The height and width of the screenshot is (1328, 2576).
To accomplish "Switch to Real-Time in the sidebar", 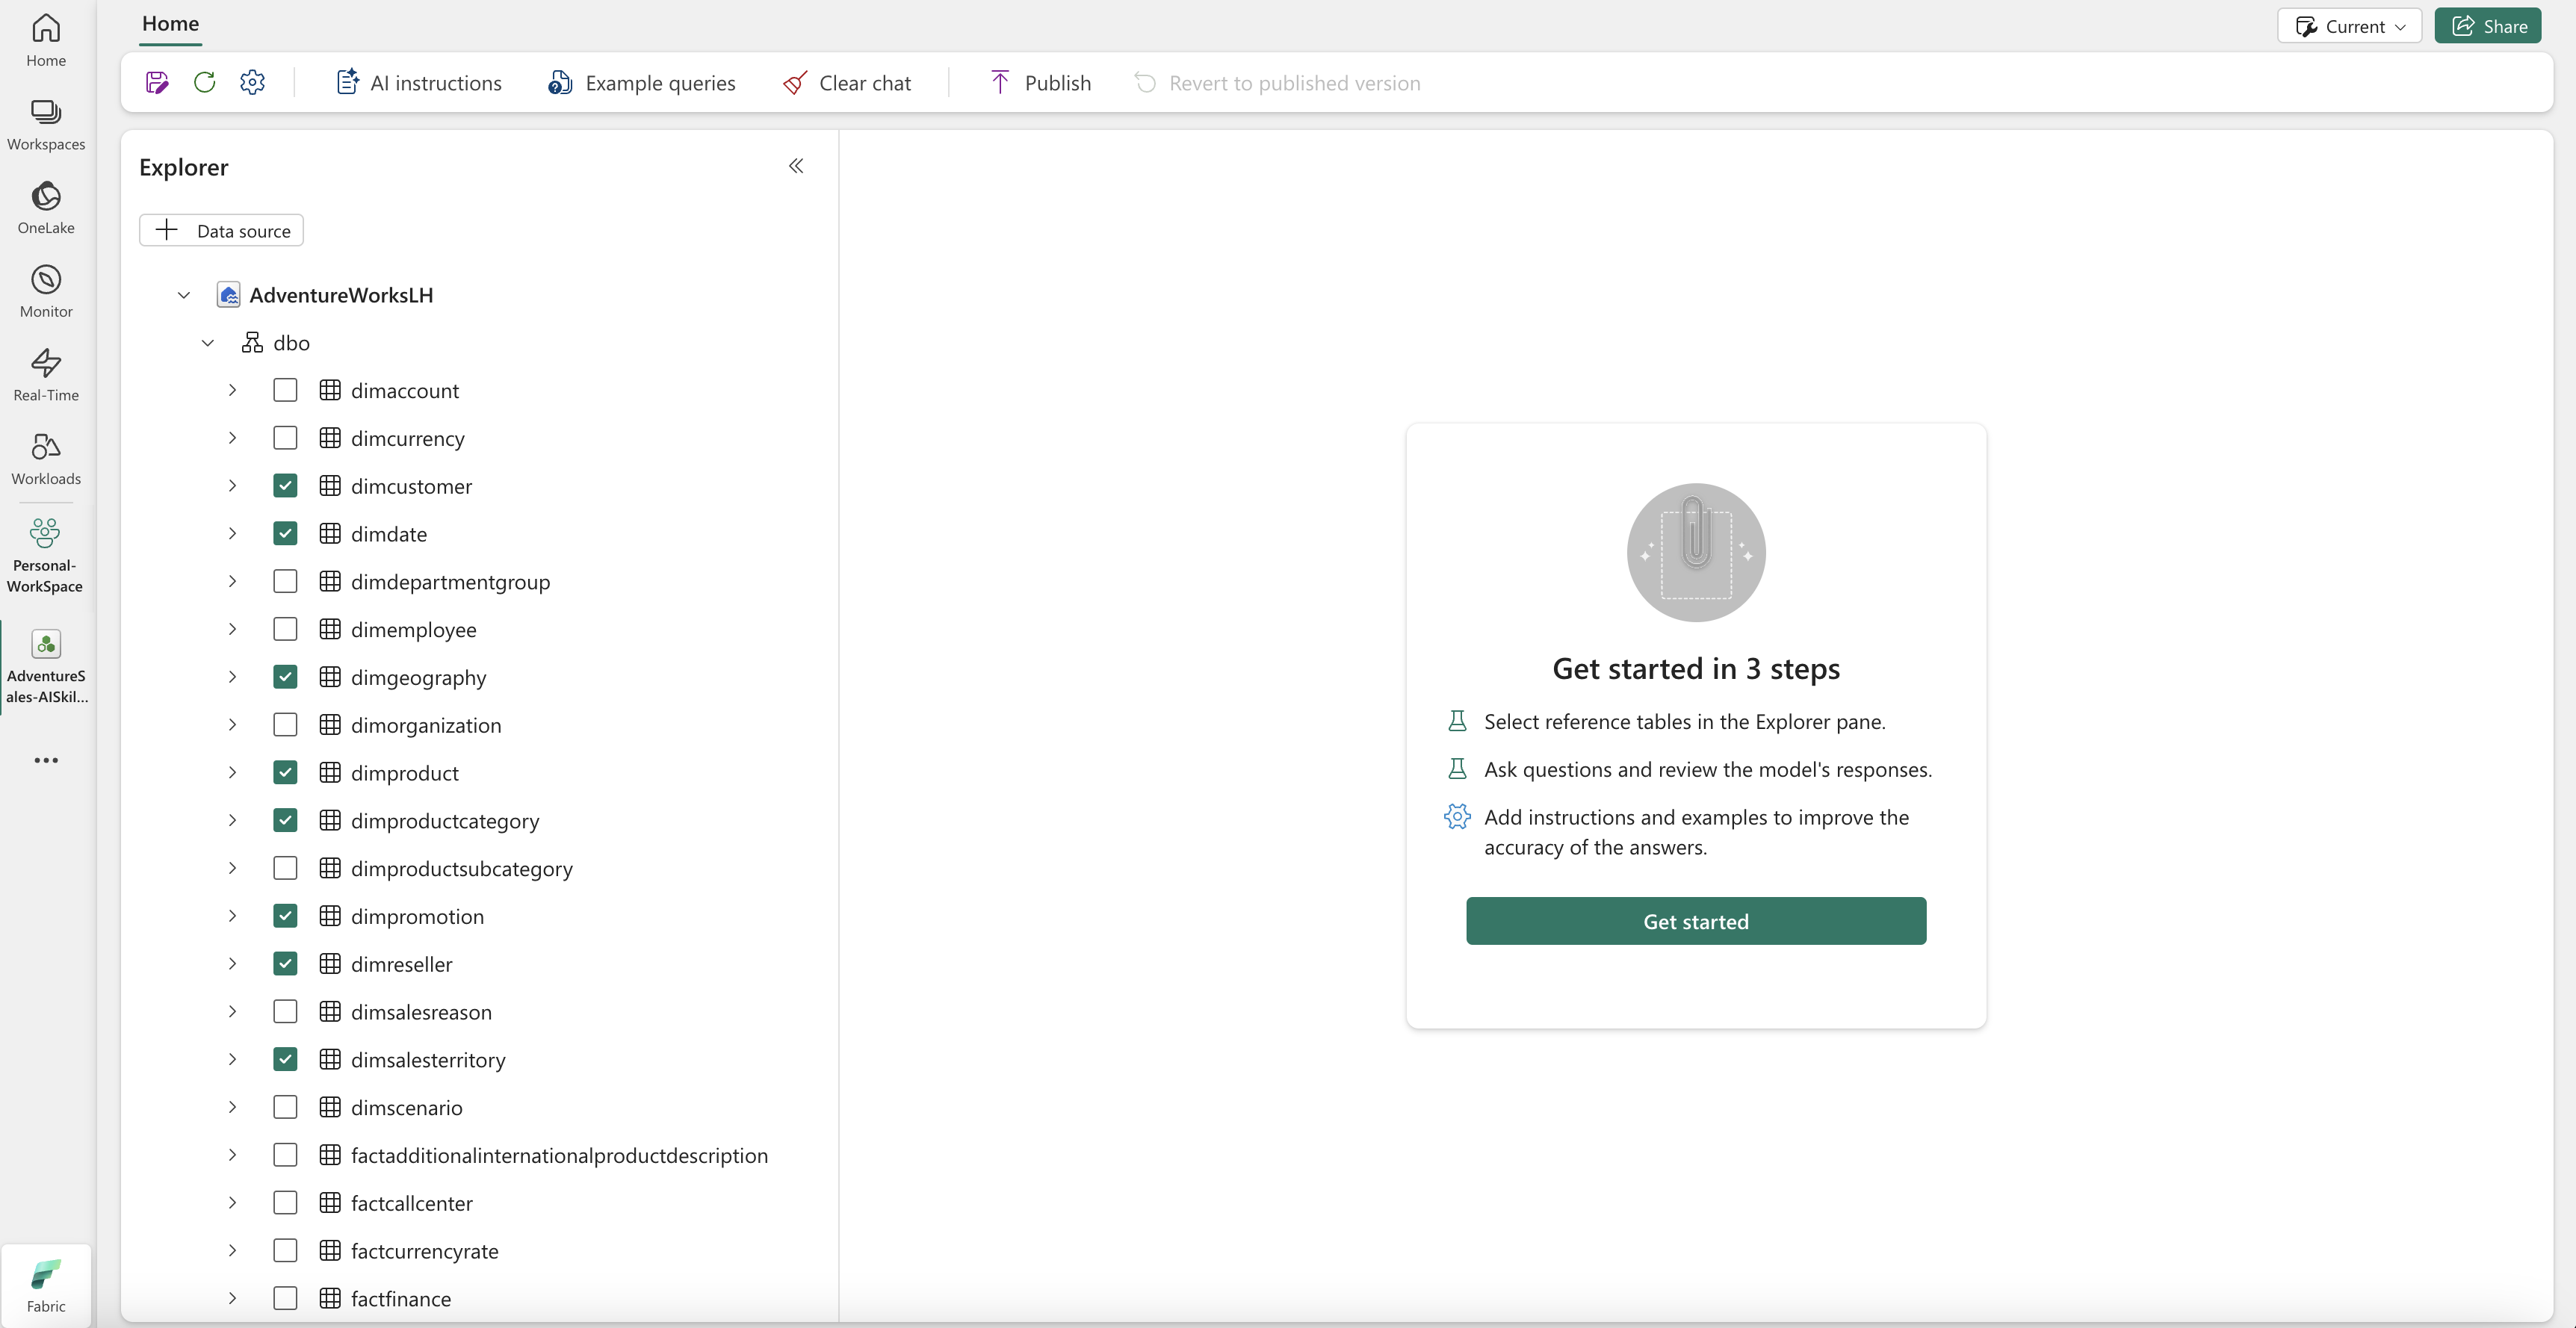I will pyautogui.click(x=46, y=373).
